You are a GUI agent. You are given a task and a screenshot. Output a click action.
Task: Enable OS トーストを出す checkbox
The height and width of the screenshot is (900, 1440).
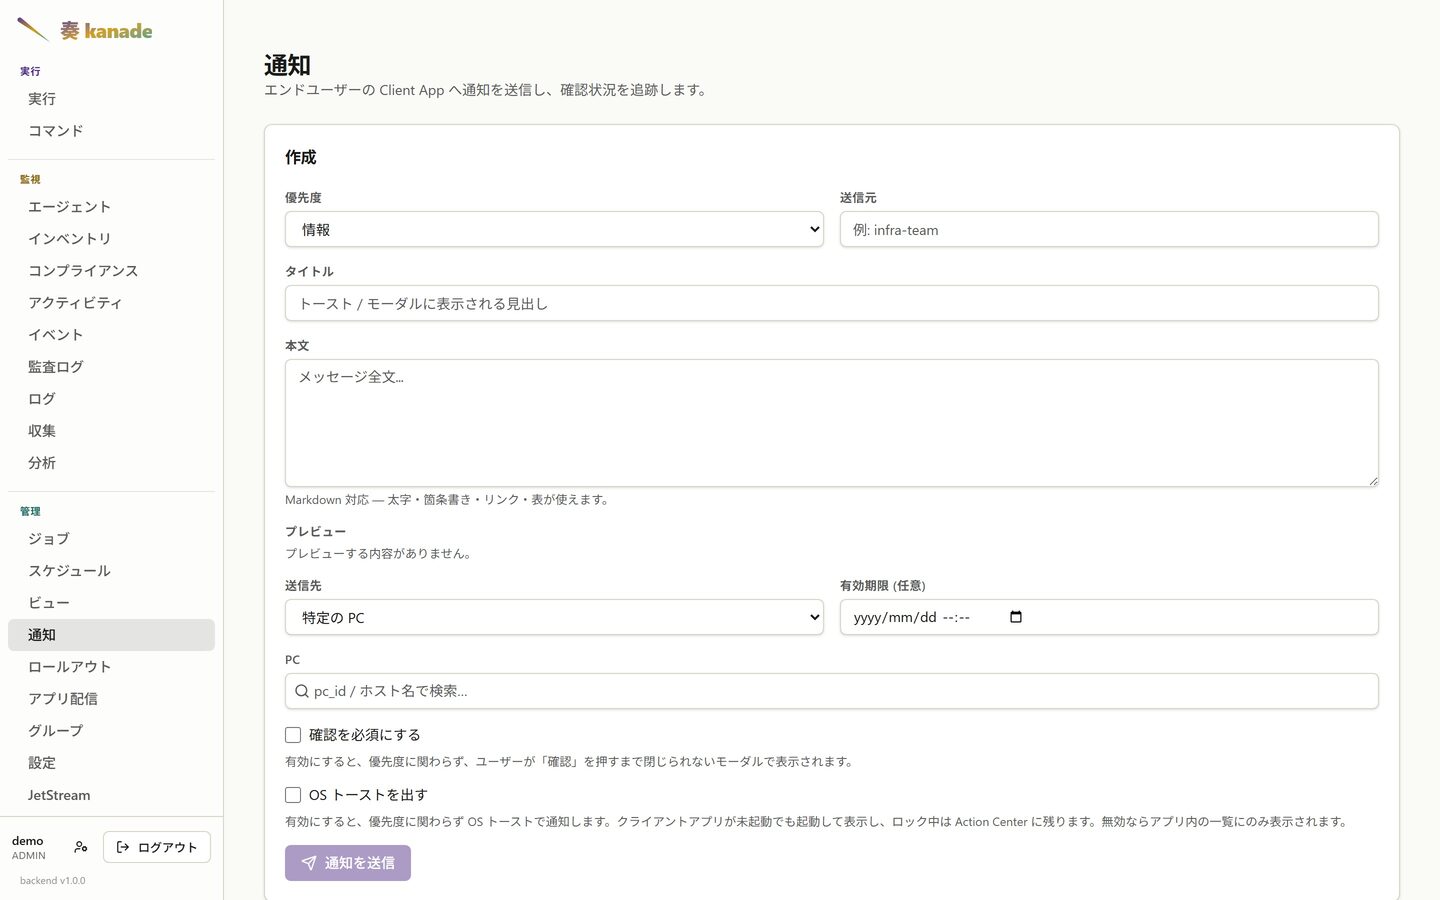point(293,795)
